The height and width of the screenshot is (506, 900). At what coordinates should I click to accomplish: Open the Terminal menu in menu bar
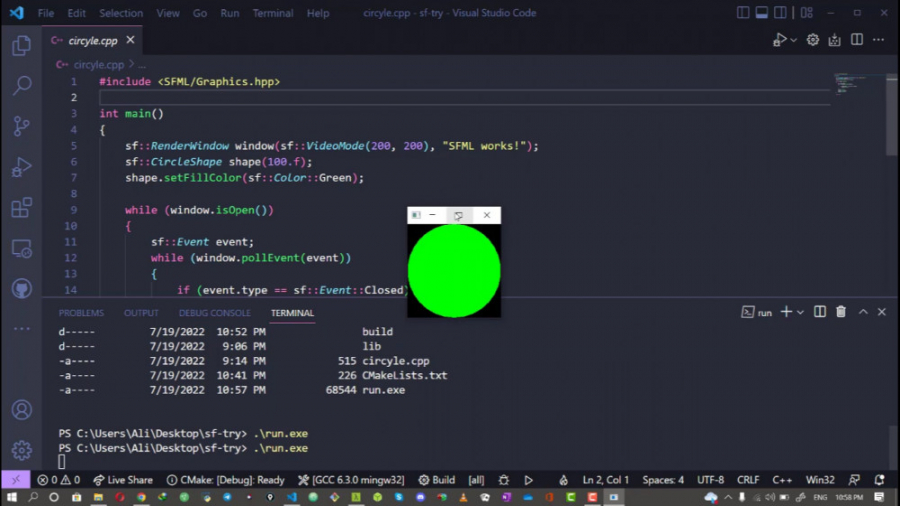[272, 13]
